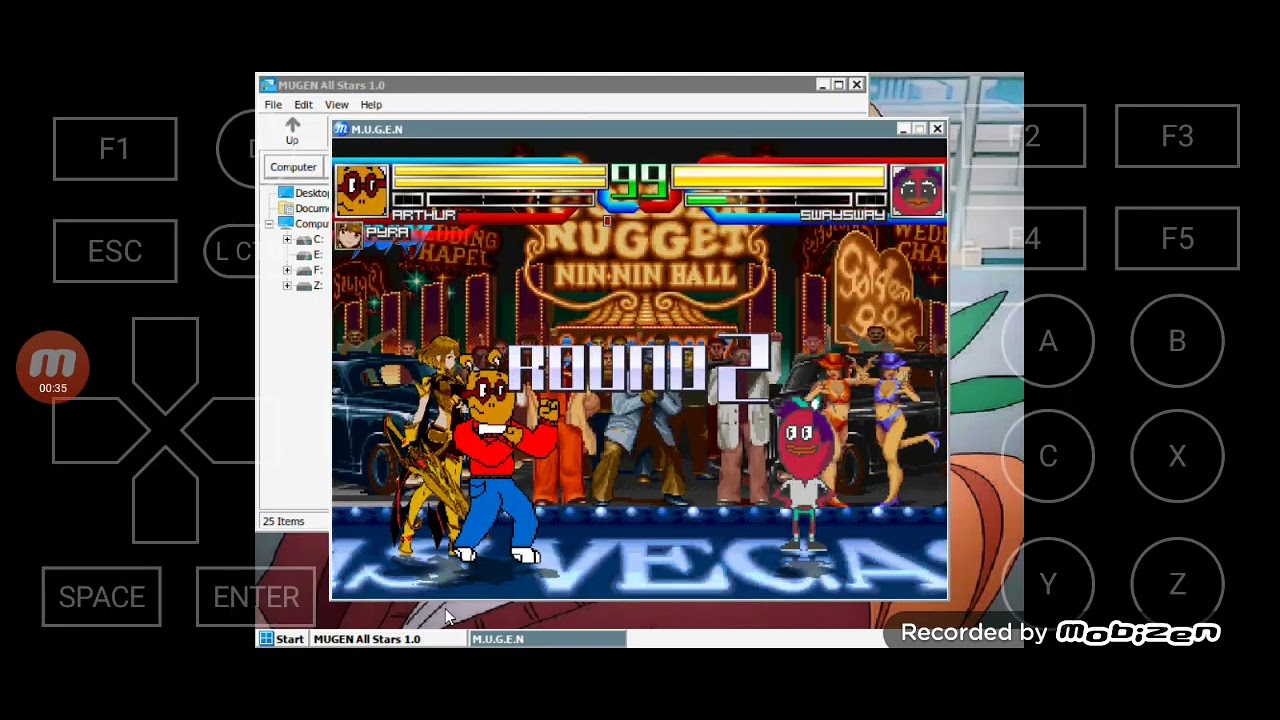Select the Z: drive icon
The height and width of the screenshot is (720, 1280).
304,286
